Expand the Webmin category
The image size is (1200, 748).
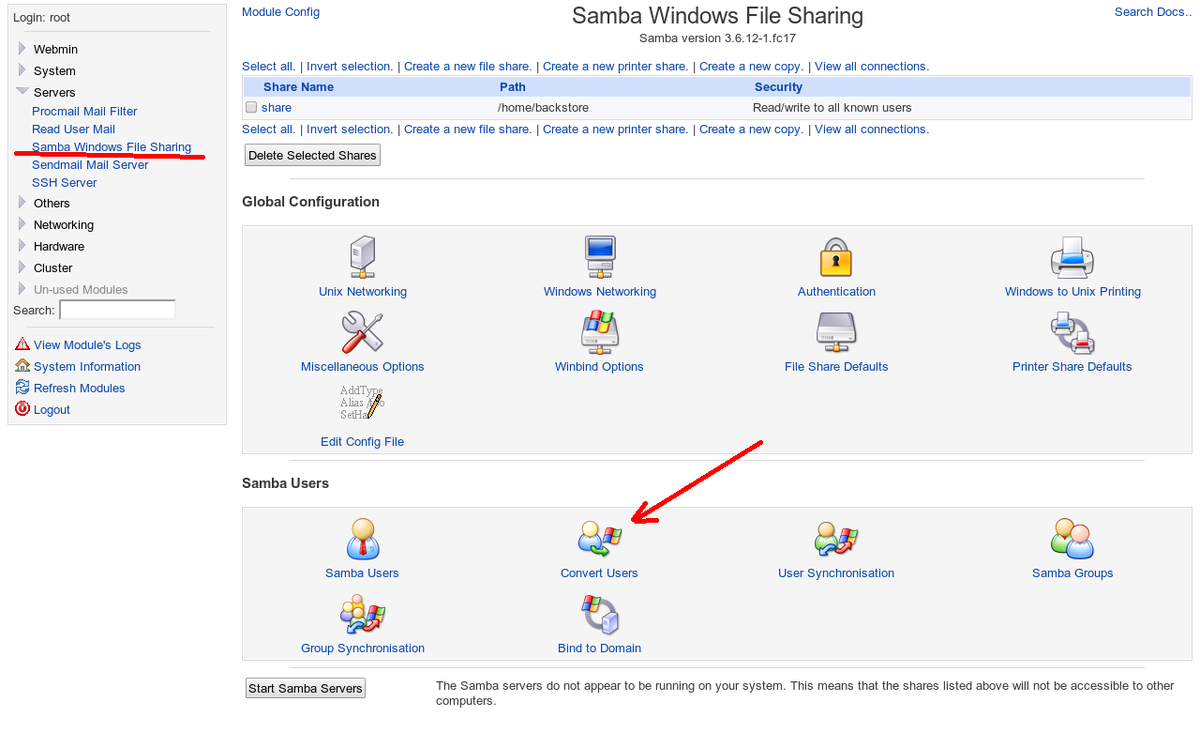click(x=23, y=48)
